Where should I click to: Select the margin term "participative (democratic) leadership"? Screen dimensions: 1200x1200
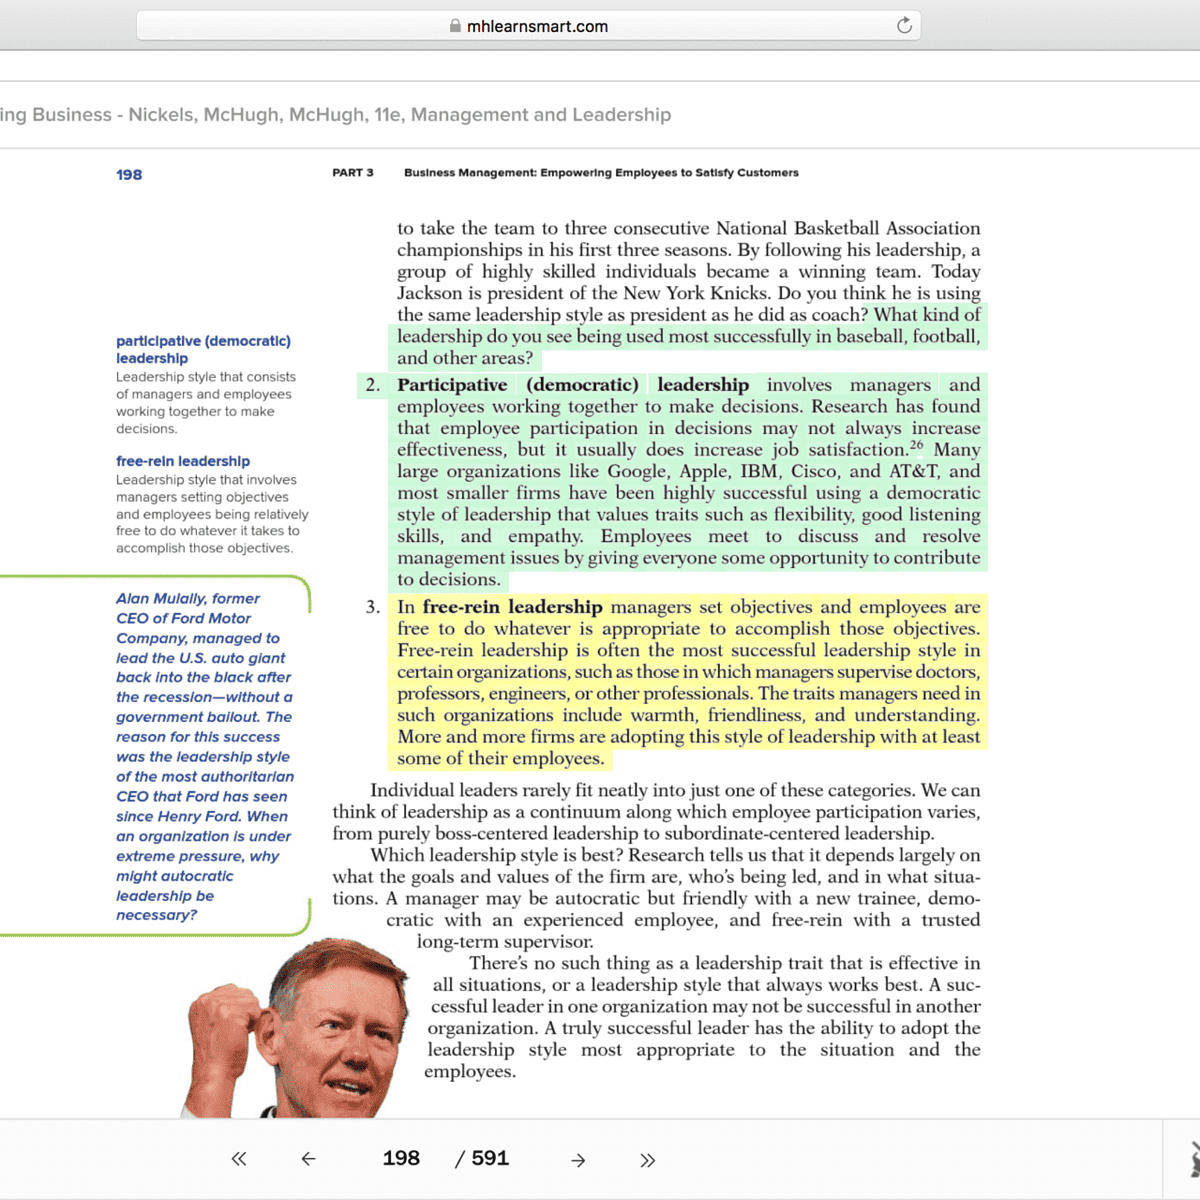[x=203, y=349]
